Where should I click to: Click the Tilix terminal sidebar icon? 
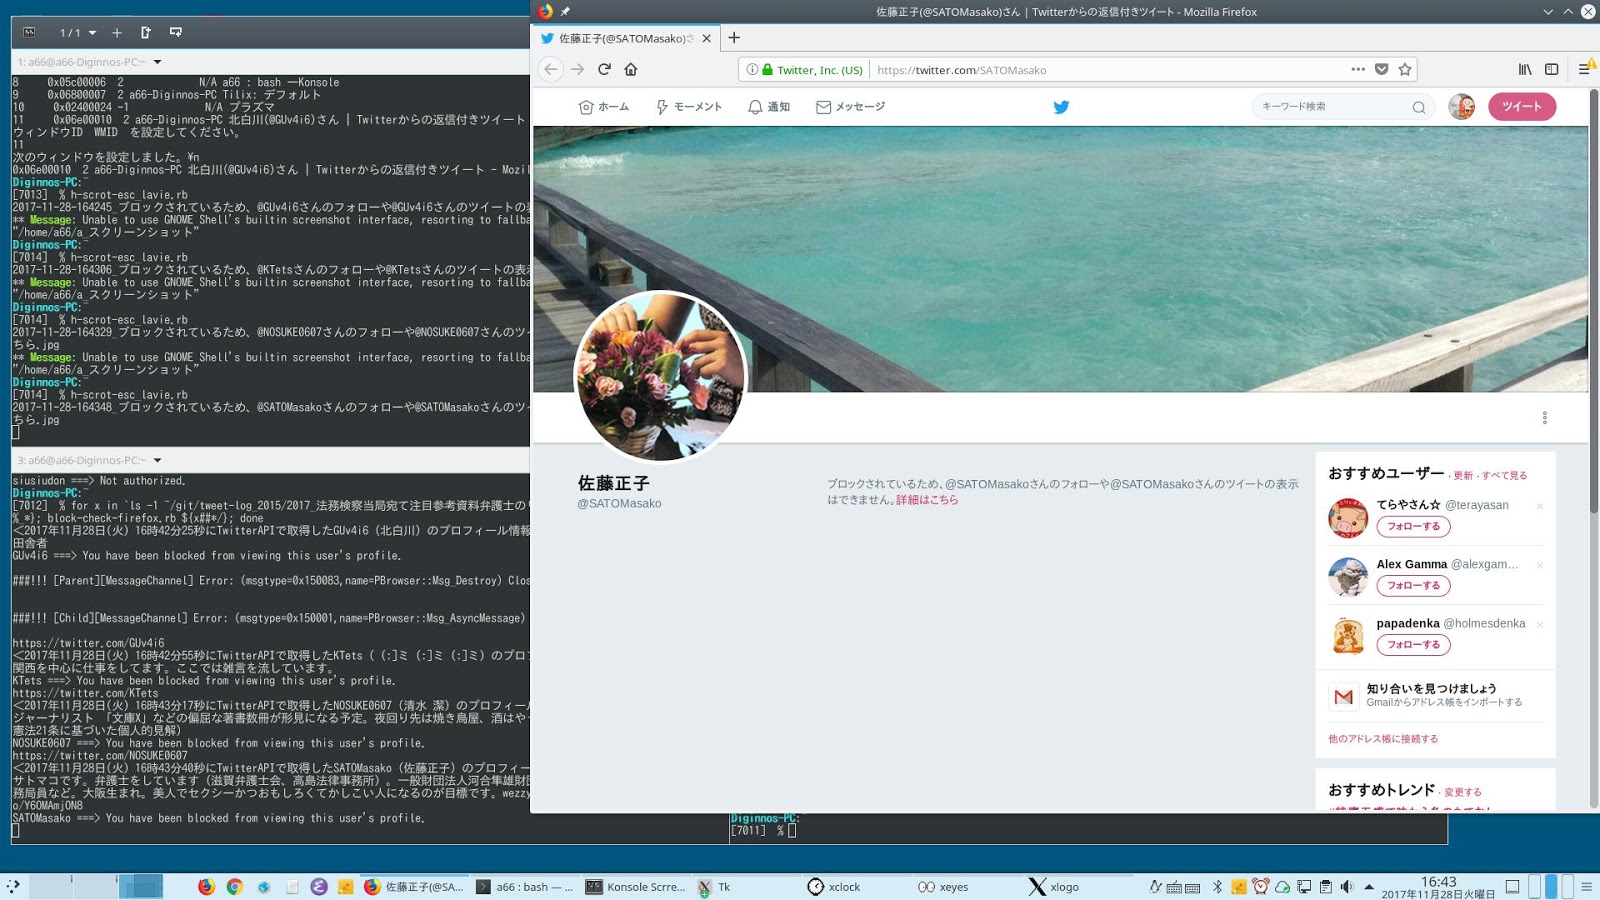[29, 32]
